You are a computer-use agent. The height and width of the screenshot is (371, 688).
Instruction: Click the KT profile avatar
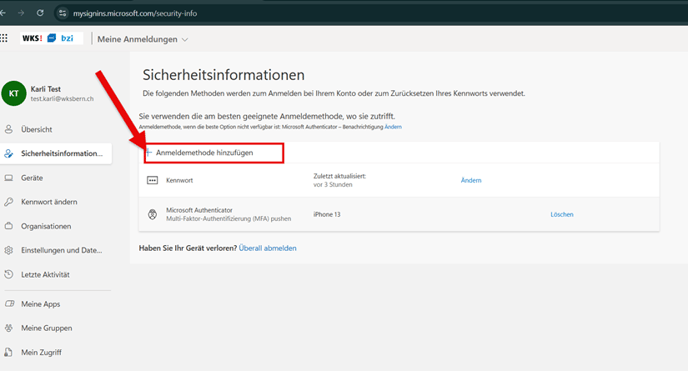(x=14, y=93)
